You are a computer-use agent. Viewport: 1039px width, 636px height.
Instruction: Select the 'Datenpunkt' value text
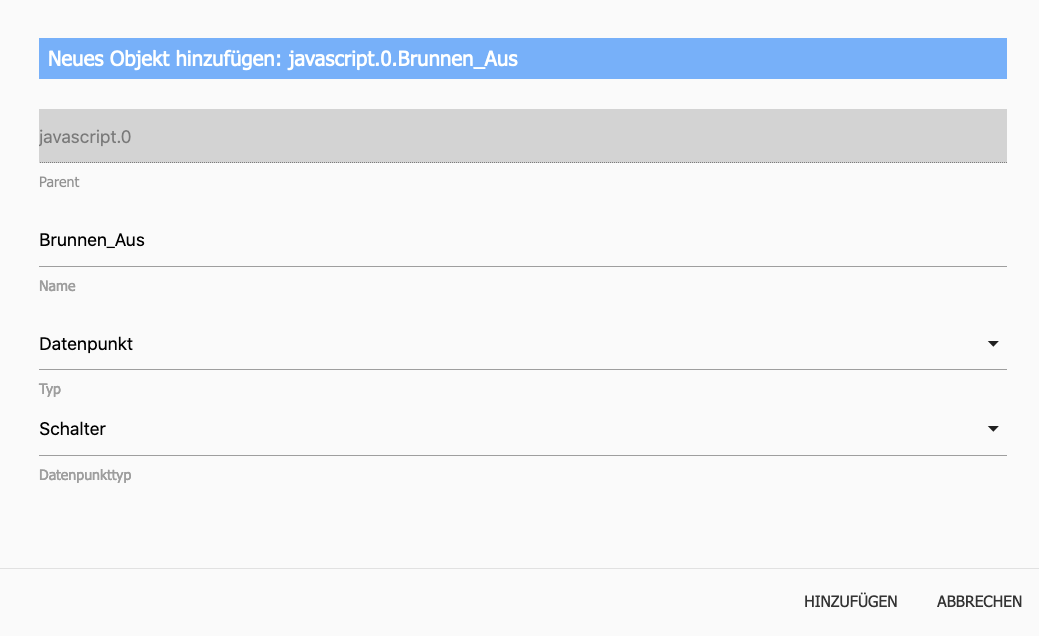tap(86, 344)
